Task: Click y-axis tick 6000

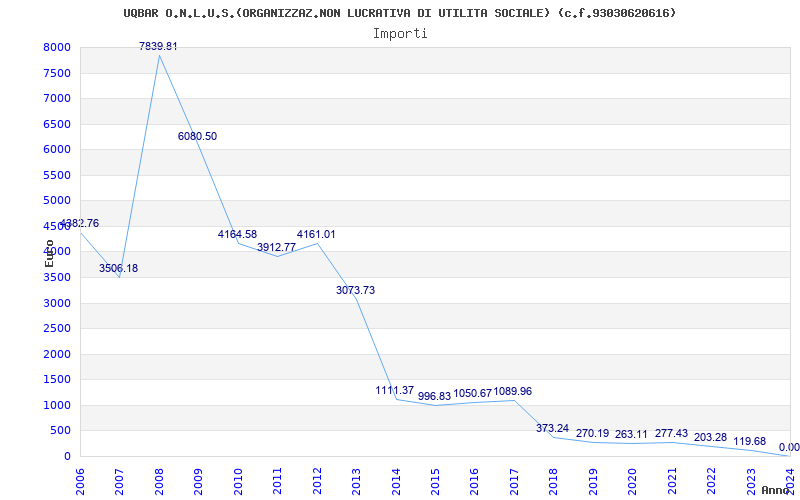Action: (x=57, y=149)
